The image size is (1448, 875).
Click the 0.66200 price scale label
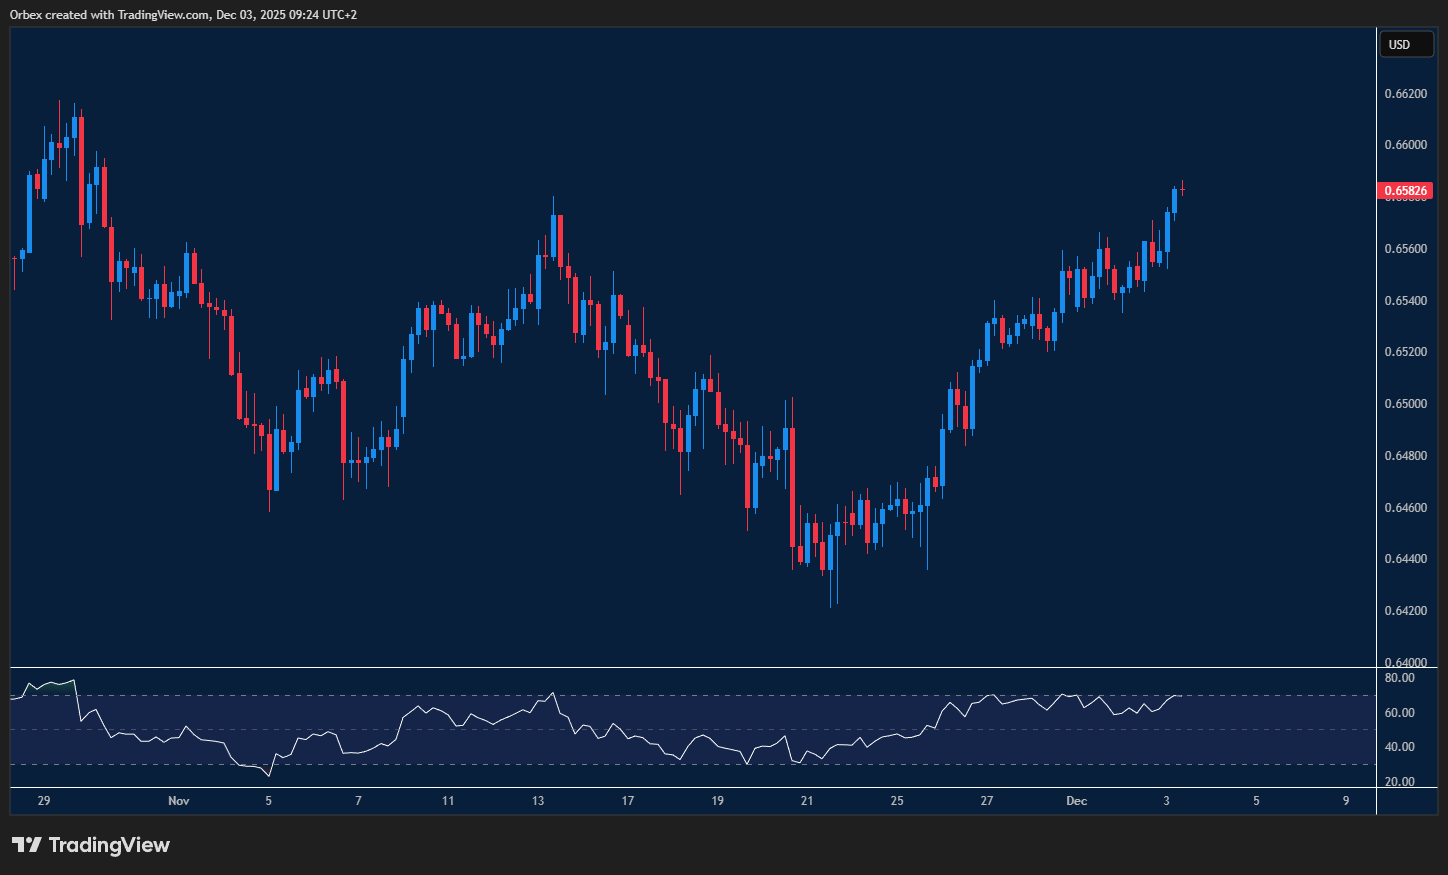click(x=1405, y=93)
